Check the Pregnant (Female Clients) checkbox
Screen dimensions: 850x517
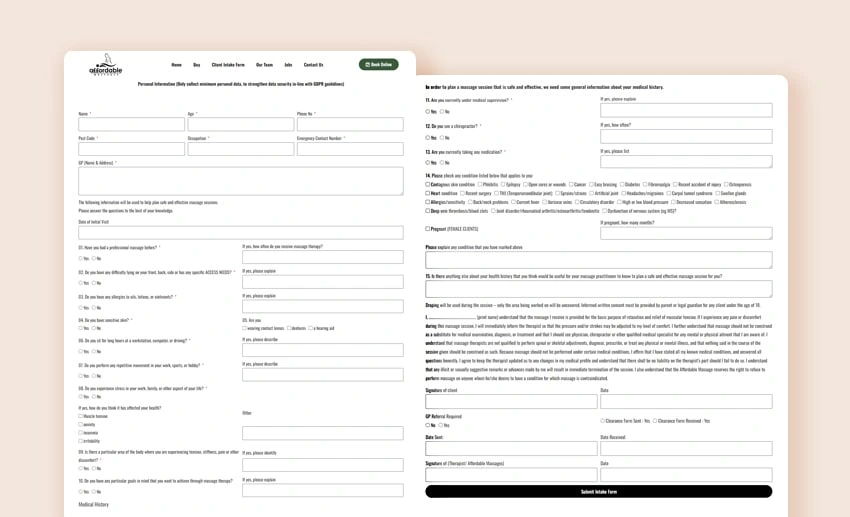[x=428, y=229]
